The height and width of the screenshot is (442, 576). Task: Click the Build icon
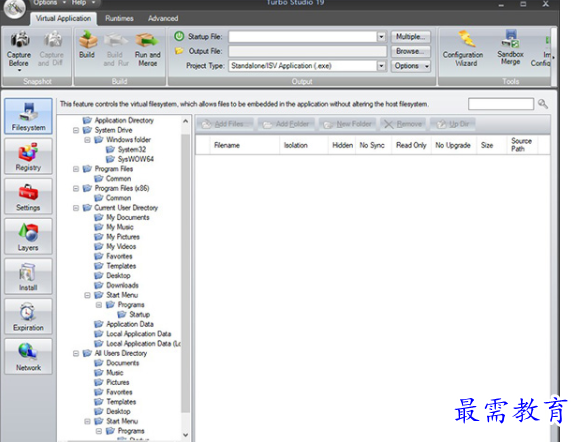[87, 40]
